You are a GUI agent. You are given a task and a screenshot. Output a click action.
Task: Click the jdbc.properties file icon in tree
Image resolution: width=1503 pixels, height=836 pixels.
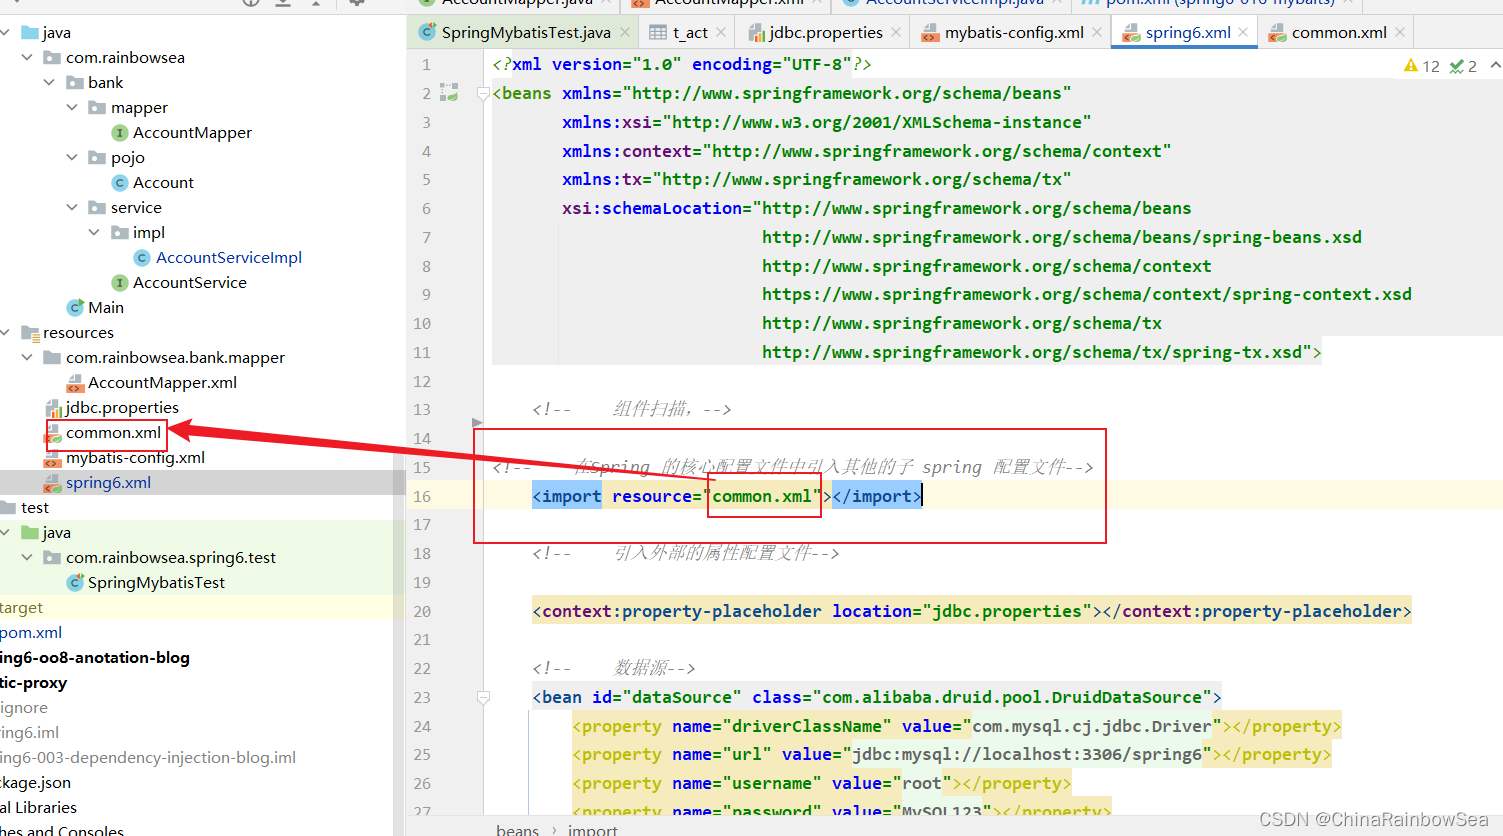coord(54,408)
